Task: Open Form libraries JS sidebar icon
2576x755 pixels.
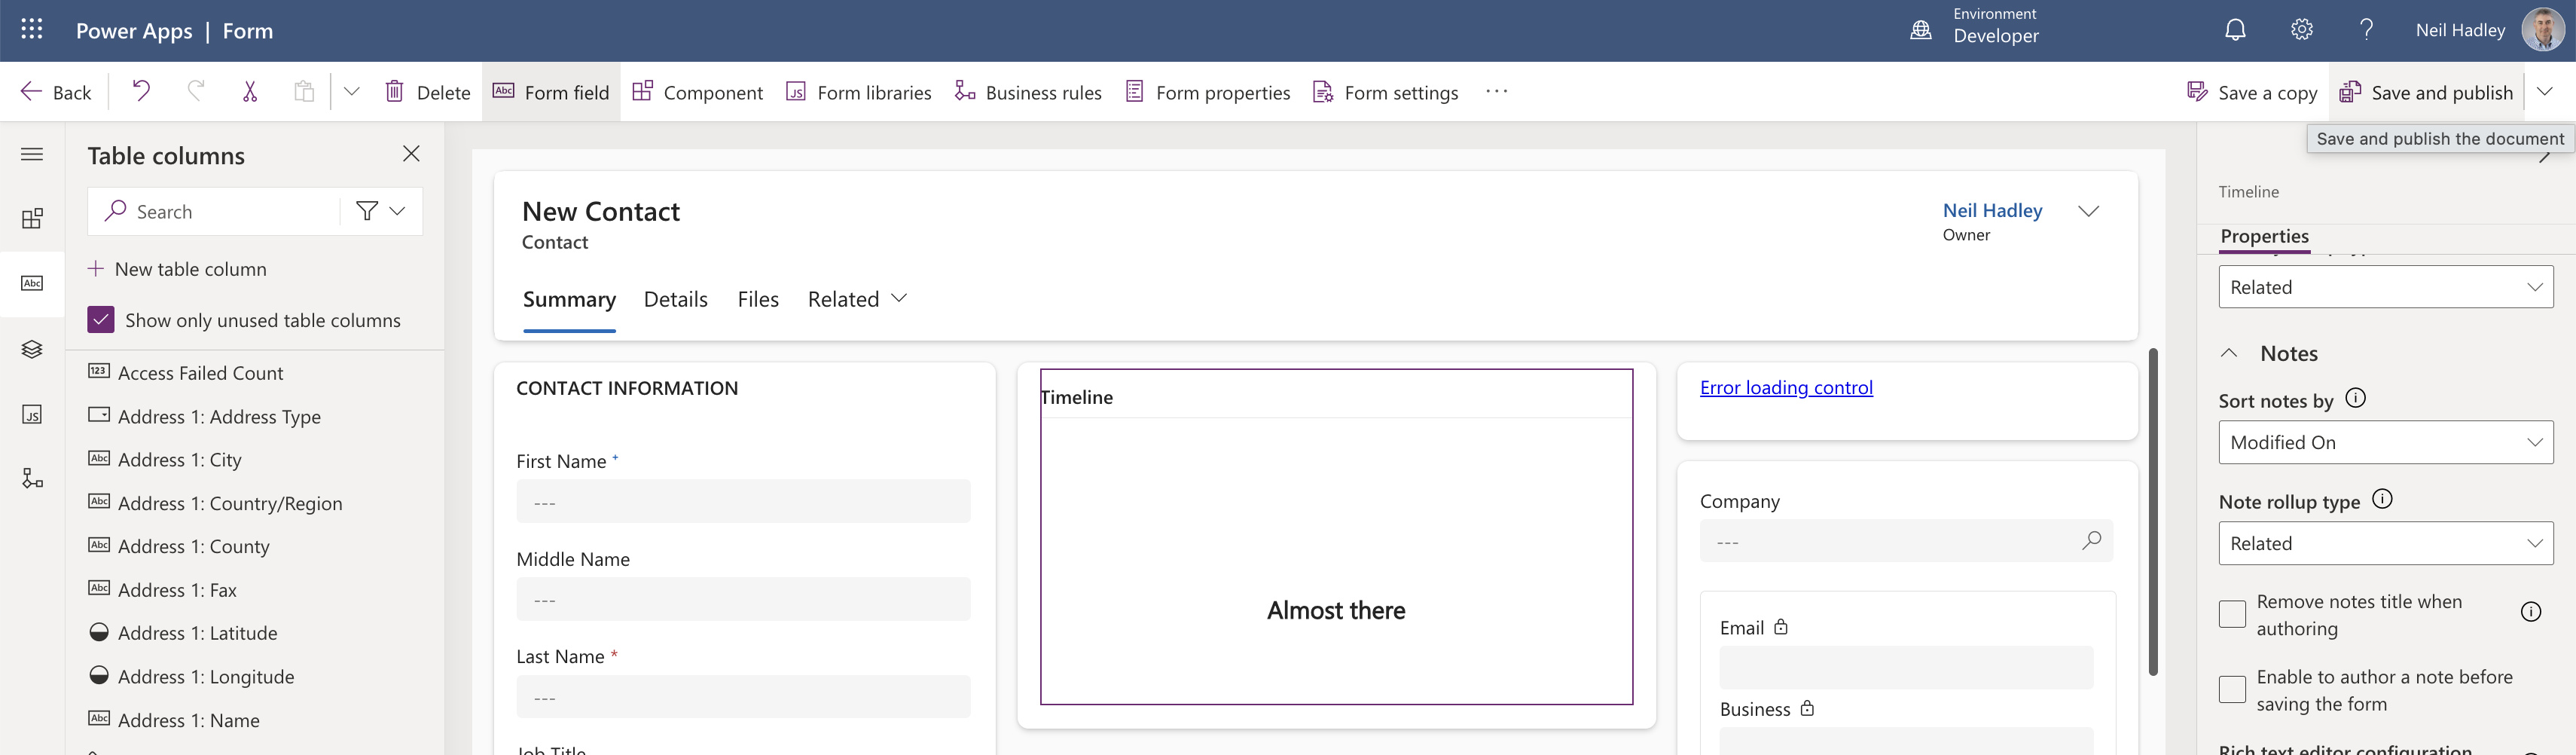Action: [x=32, y=414]
